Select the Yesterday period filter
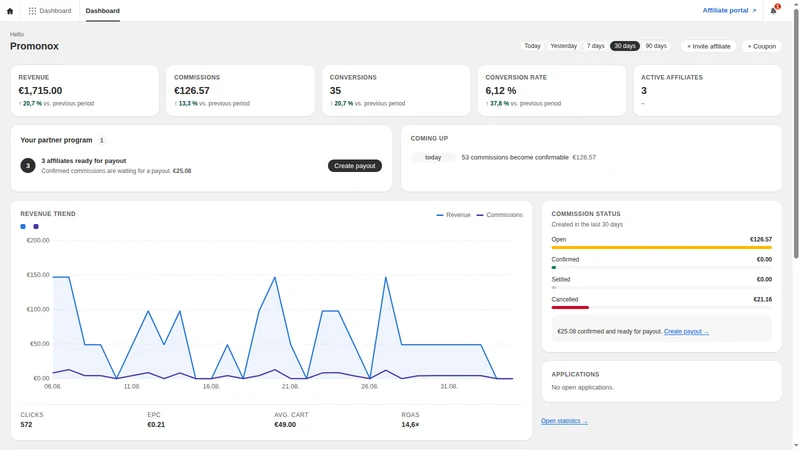Viewport: 800px width, 450px height. pos(563,46)
